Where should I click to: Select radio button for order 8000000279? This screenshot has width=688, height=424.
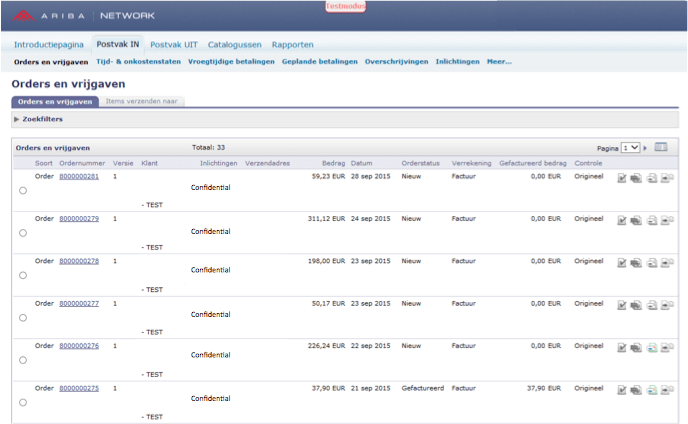click(23, 233)
